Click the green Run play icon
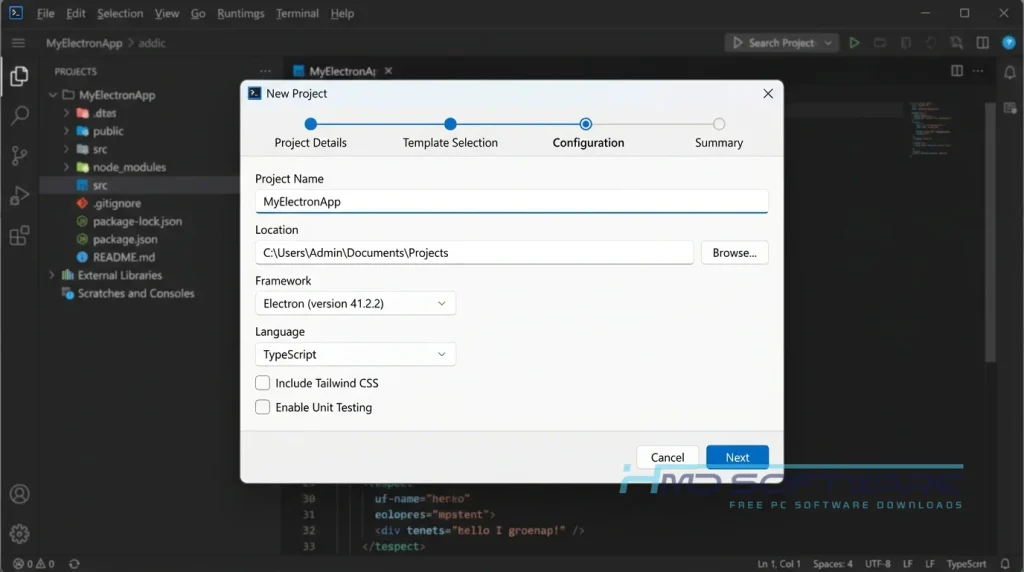 point(854,42)
